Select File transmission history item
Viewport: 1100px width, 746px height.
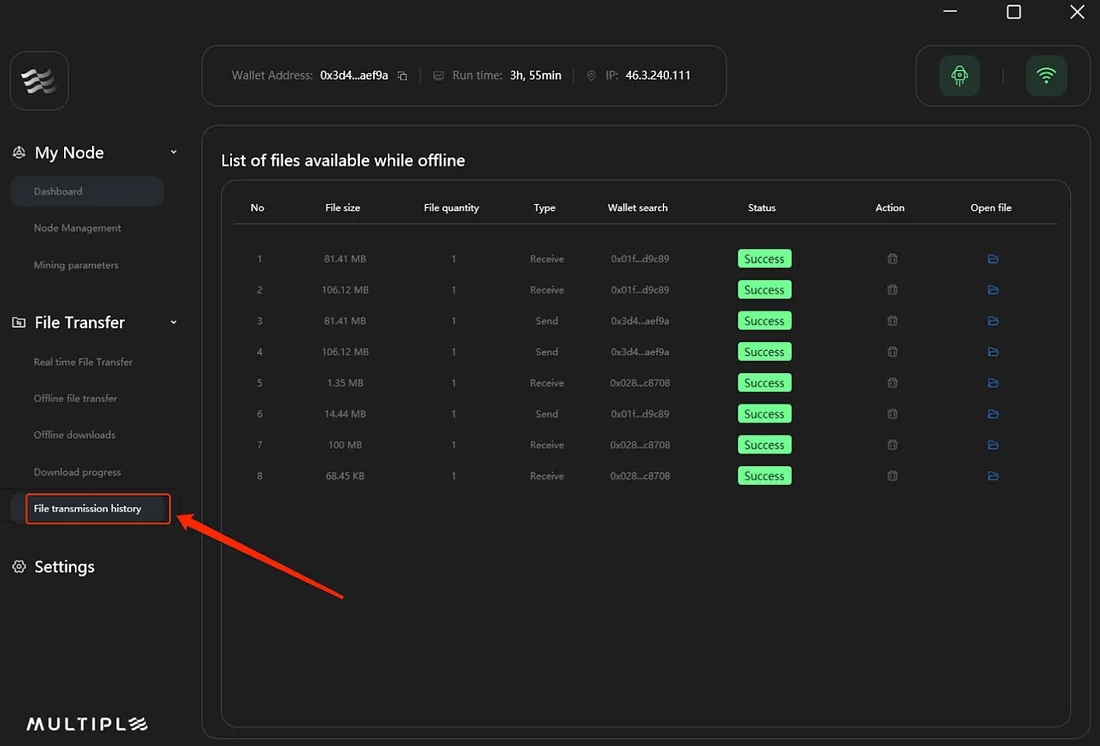tap(88, 509)
